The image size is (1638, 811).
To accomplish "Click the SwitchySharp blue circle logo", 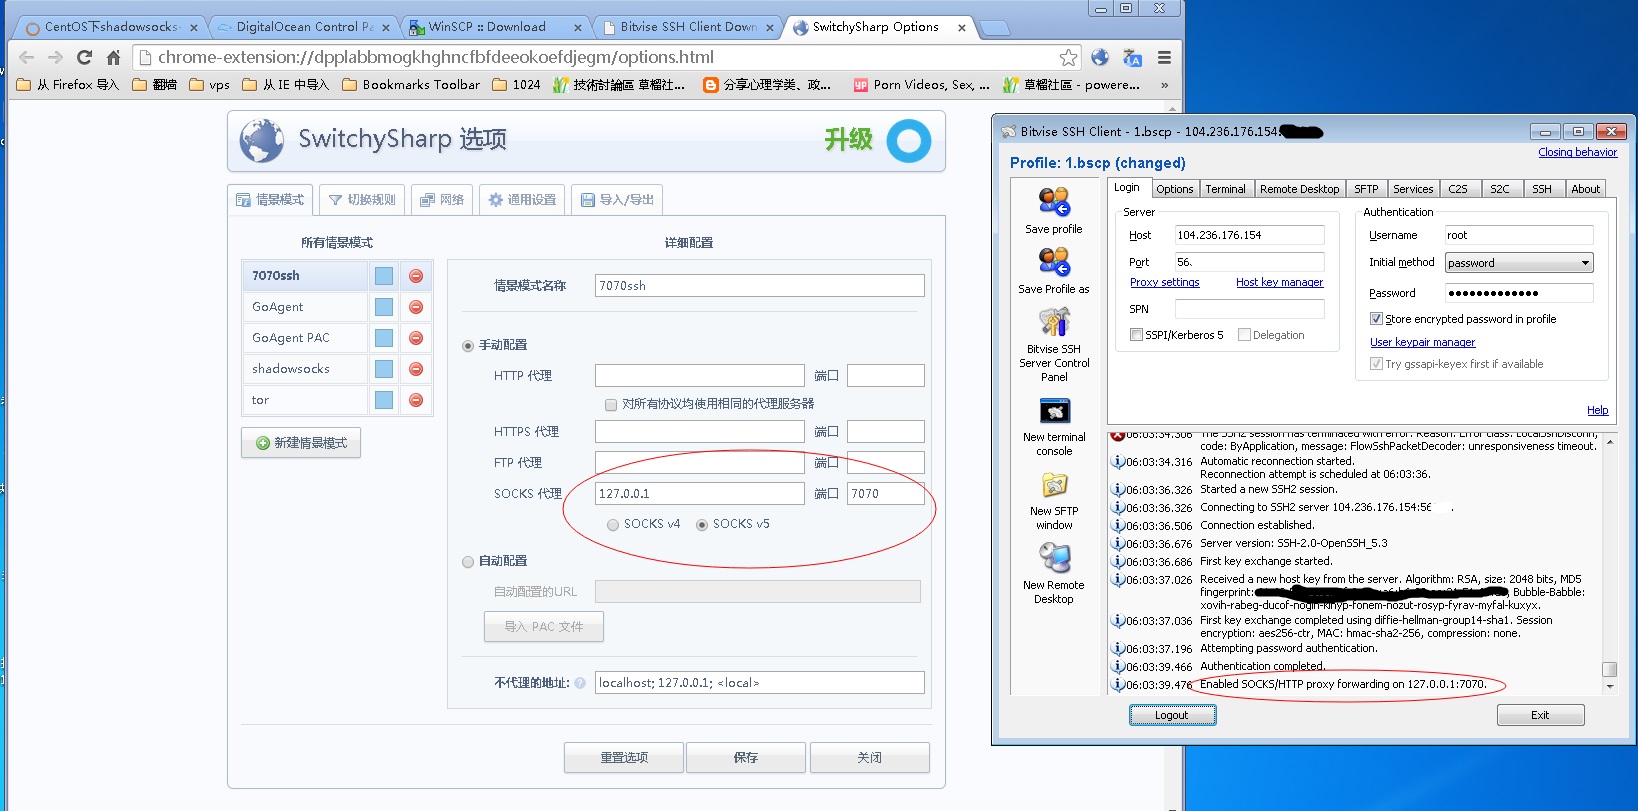I will 909,141.
